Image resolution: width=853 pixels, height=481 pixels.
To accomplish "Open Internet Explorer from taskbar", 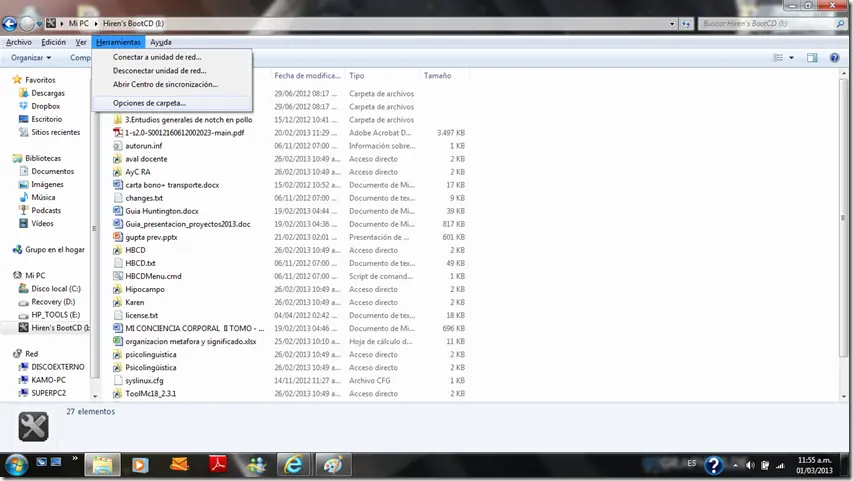I will 293,465.
